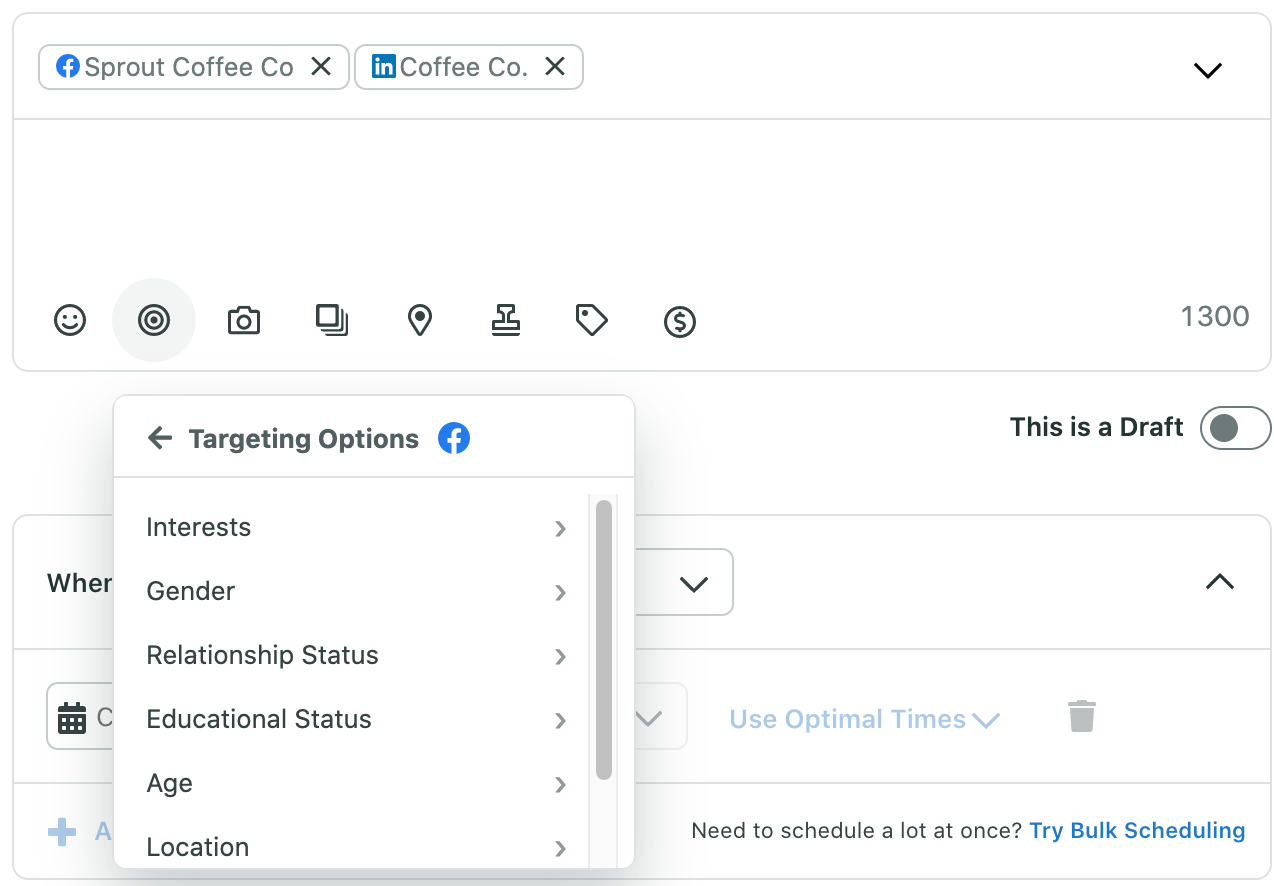Remove the Sprout Coffee Co Facebook profile

(x=321, y=67)
